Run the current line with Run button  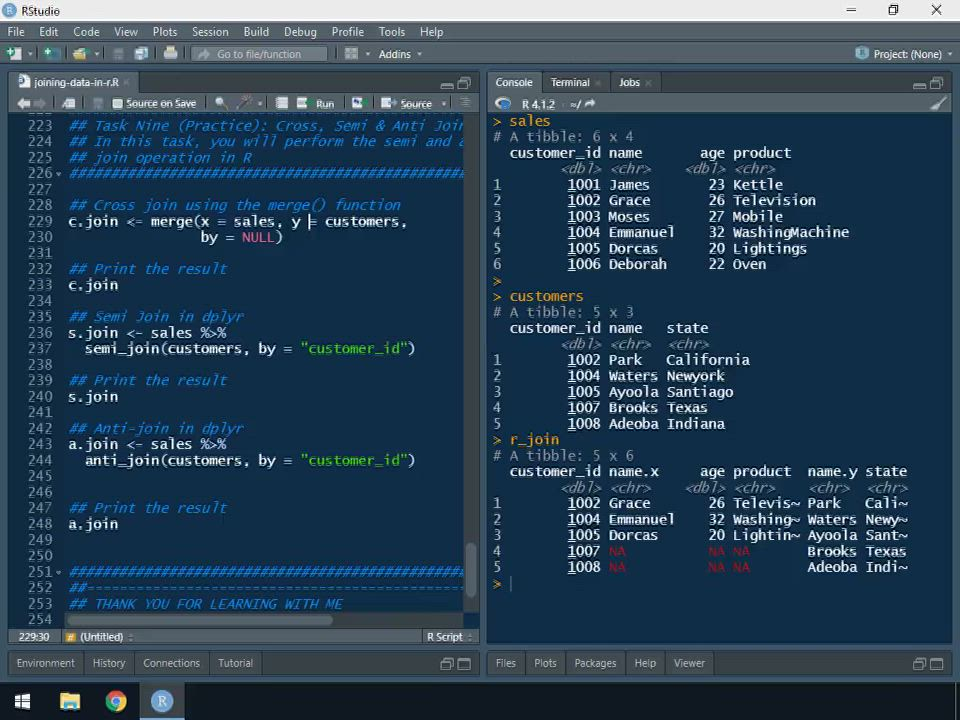(316, 104)
